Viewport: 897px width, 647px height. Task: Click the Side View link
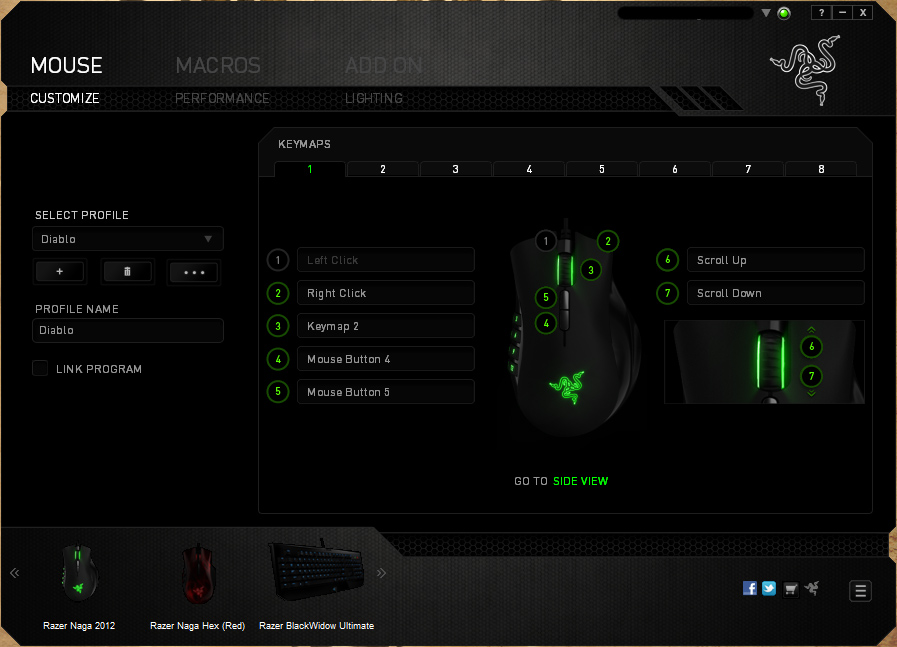click(x=580, y=481)
